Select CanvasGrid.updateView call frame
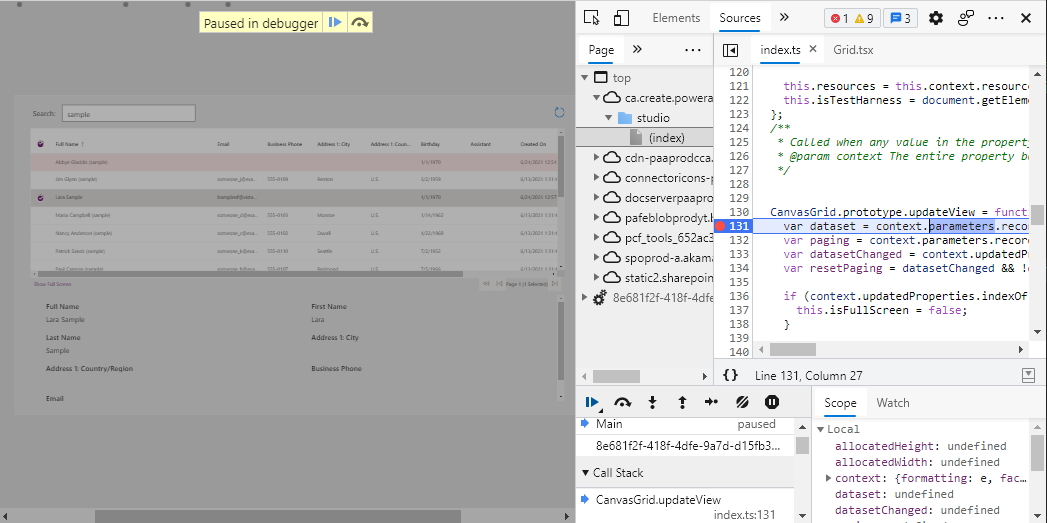The height and width of the screenshot is (523, 1047). (686, 507)
